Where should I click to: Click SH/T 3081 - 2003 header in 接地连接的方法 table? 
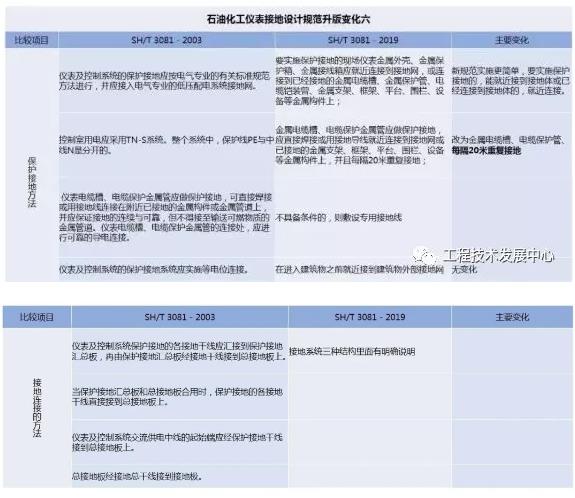coord(180,317)
